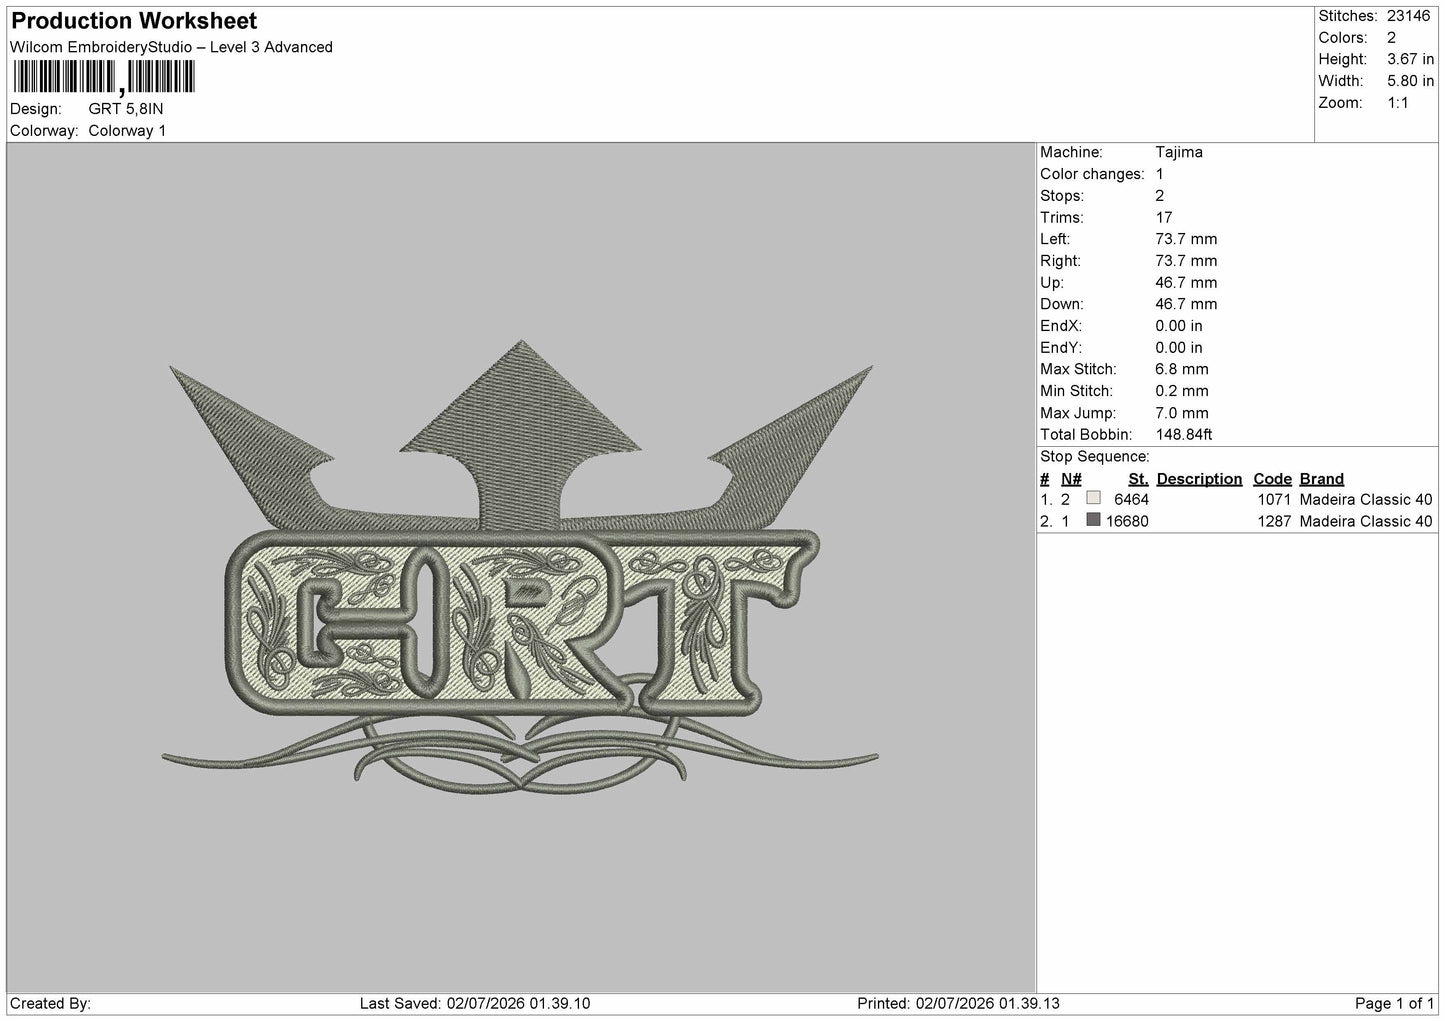Click the Code column header
The image size is (1445, 1021).
1272,479
